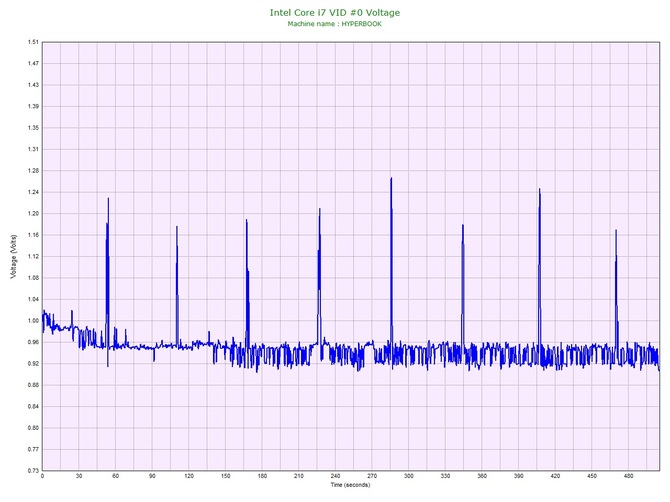Select the 1.00 voltage axis value
This screenshot has height=502, width=670.
[33, 321]
